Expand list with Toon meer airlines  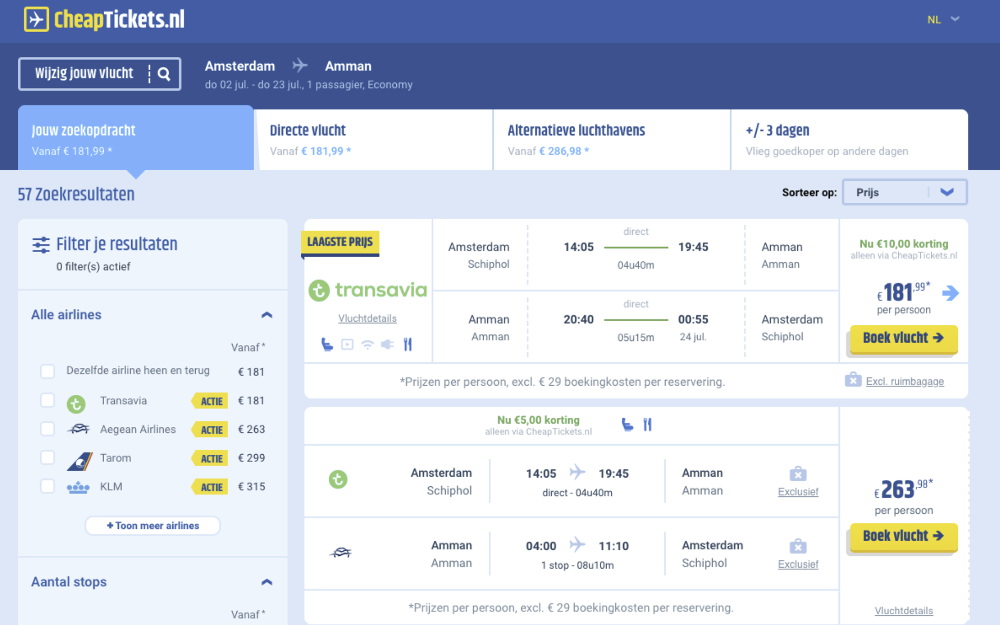click(152, 526)
